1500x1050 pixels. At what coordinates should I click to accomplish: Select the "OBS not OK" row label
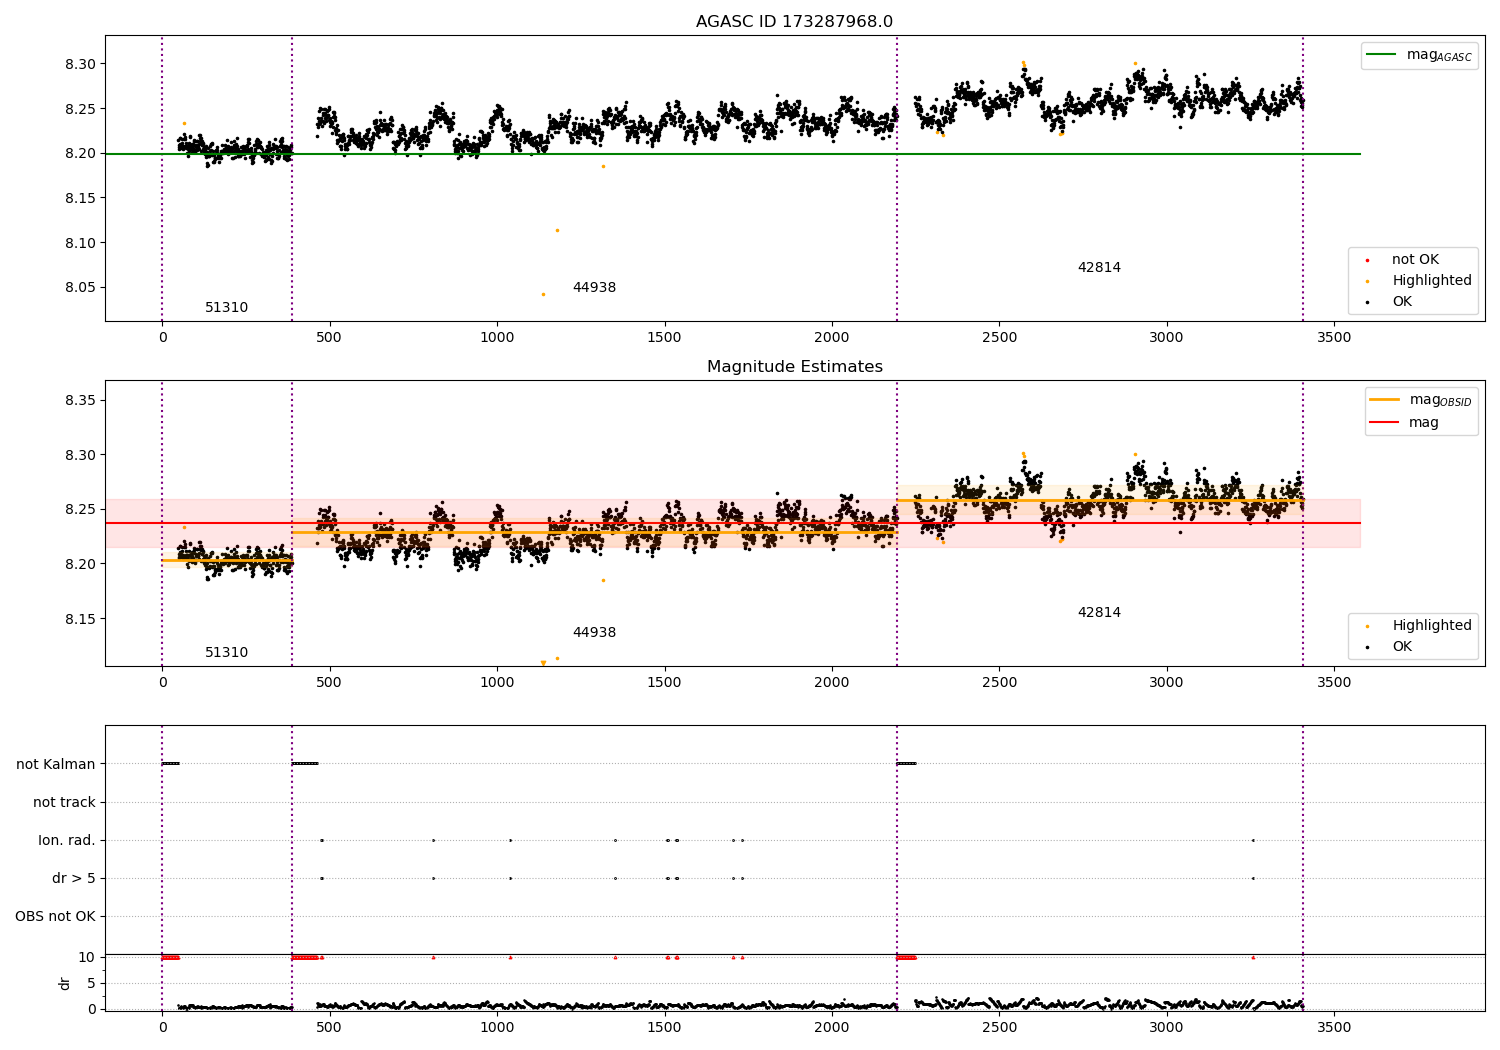55,916
